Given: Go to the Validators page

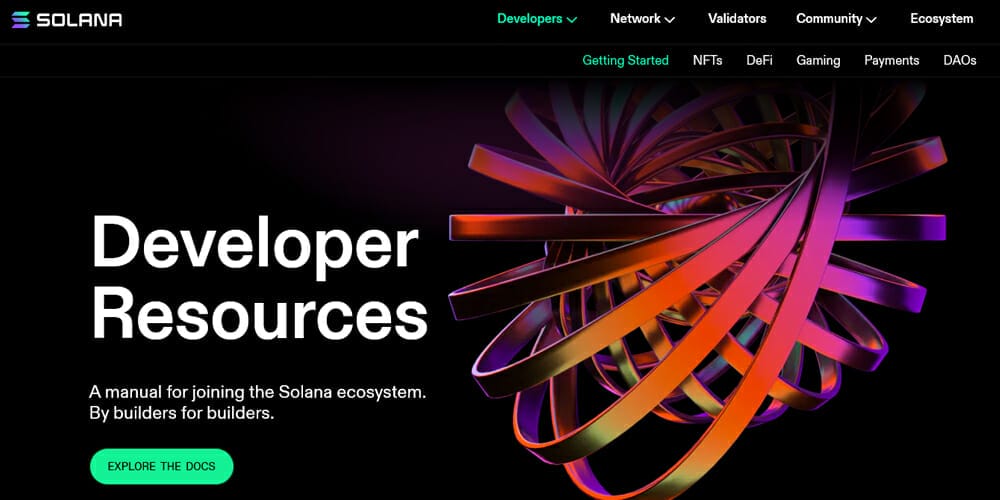Looking at the screenshot, I should 737,19.
